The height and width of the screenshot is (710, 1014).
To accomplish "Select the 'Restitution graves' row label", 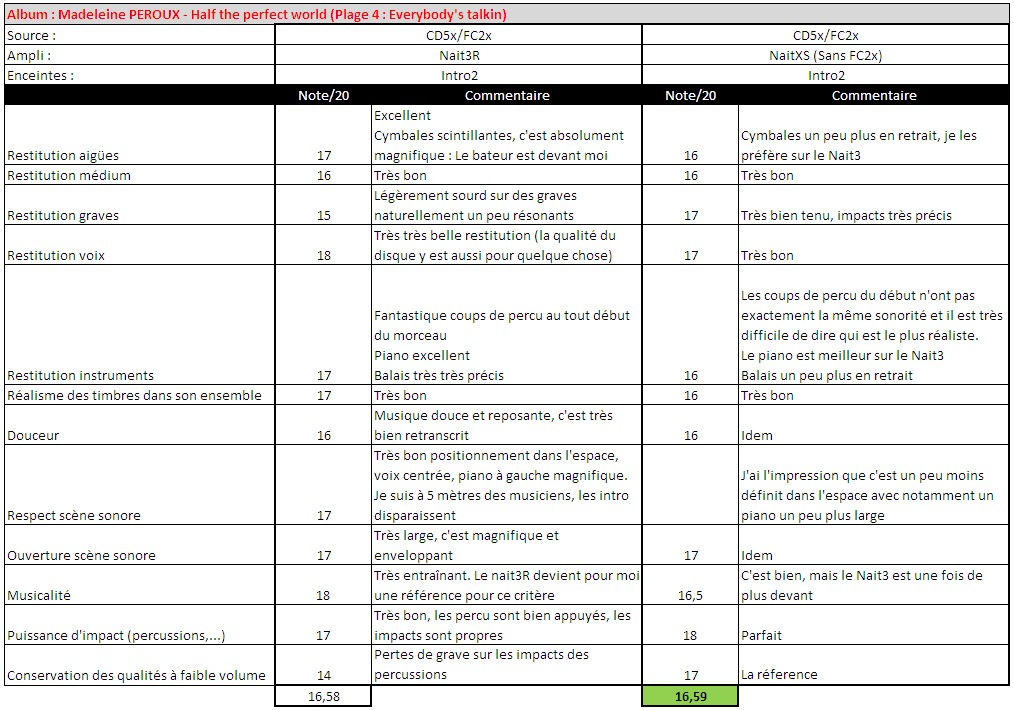I will click(x=140, y=204).
